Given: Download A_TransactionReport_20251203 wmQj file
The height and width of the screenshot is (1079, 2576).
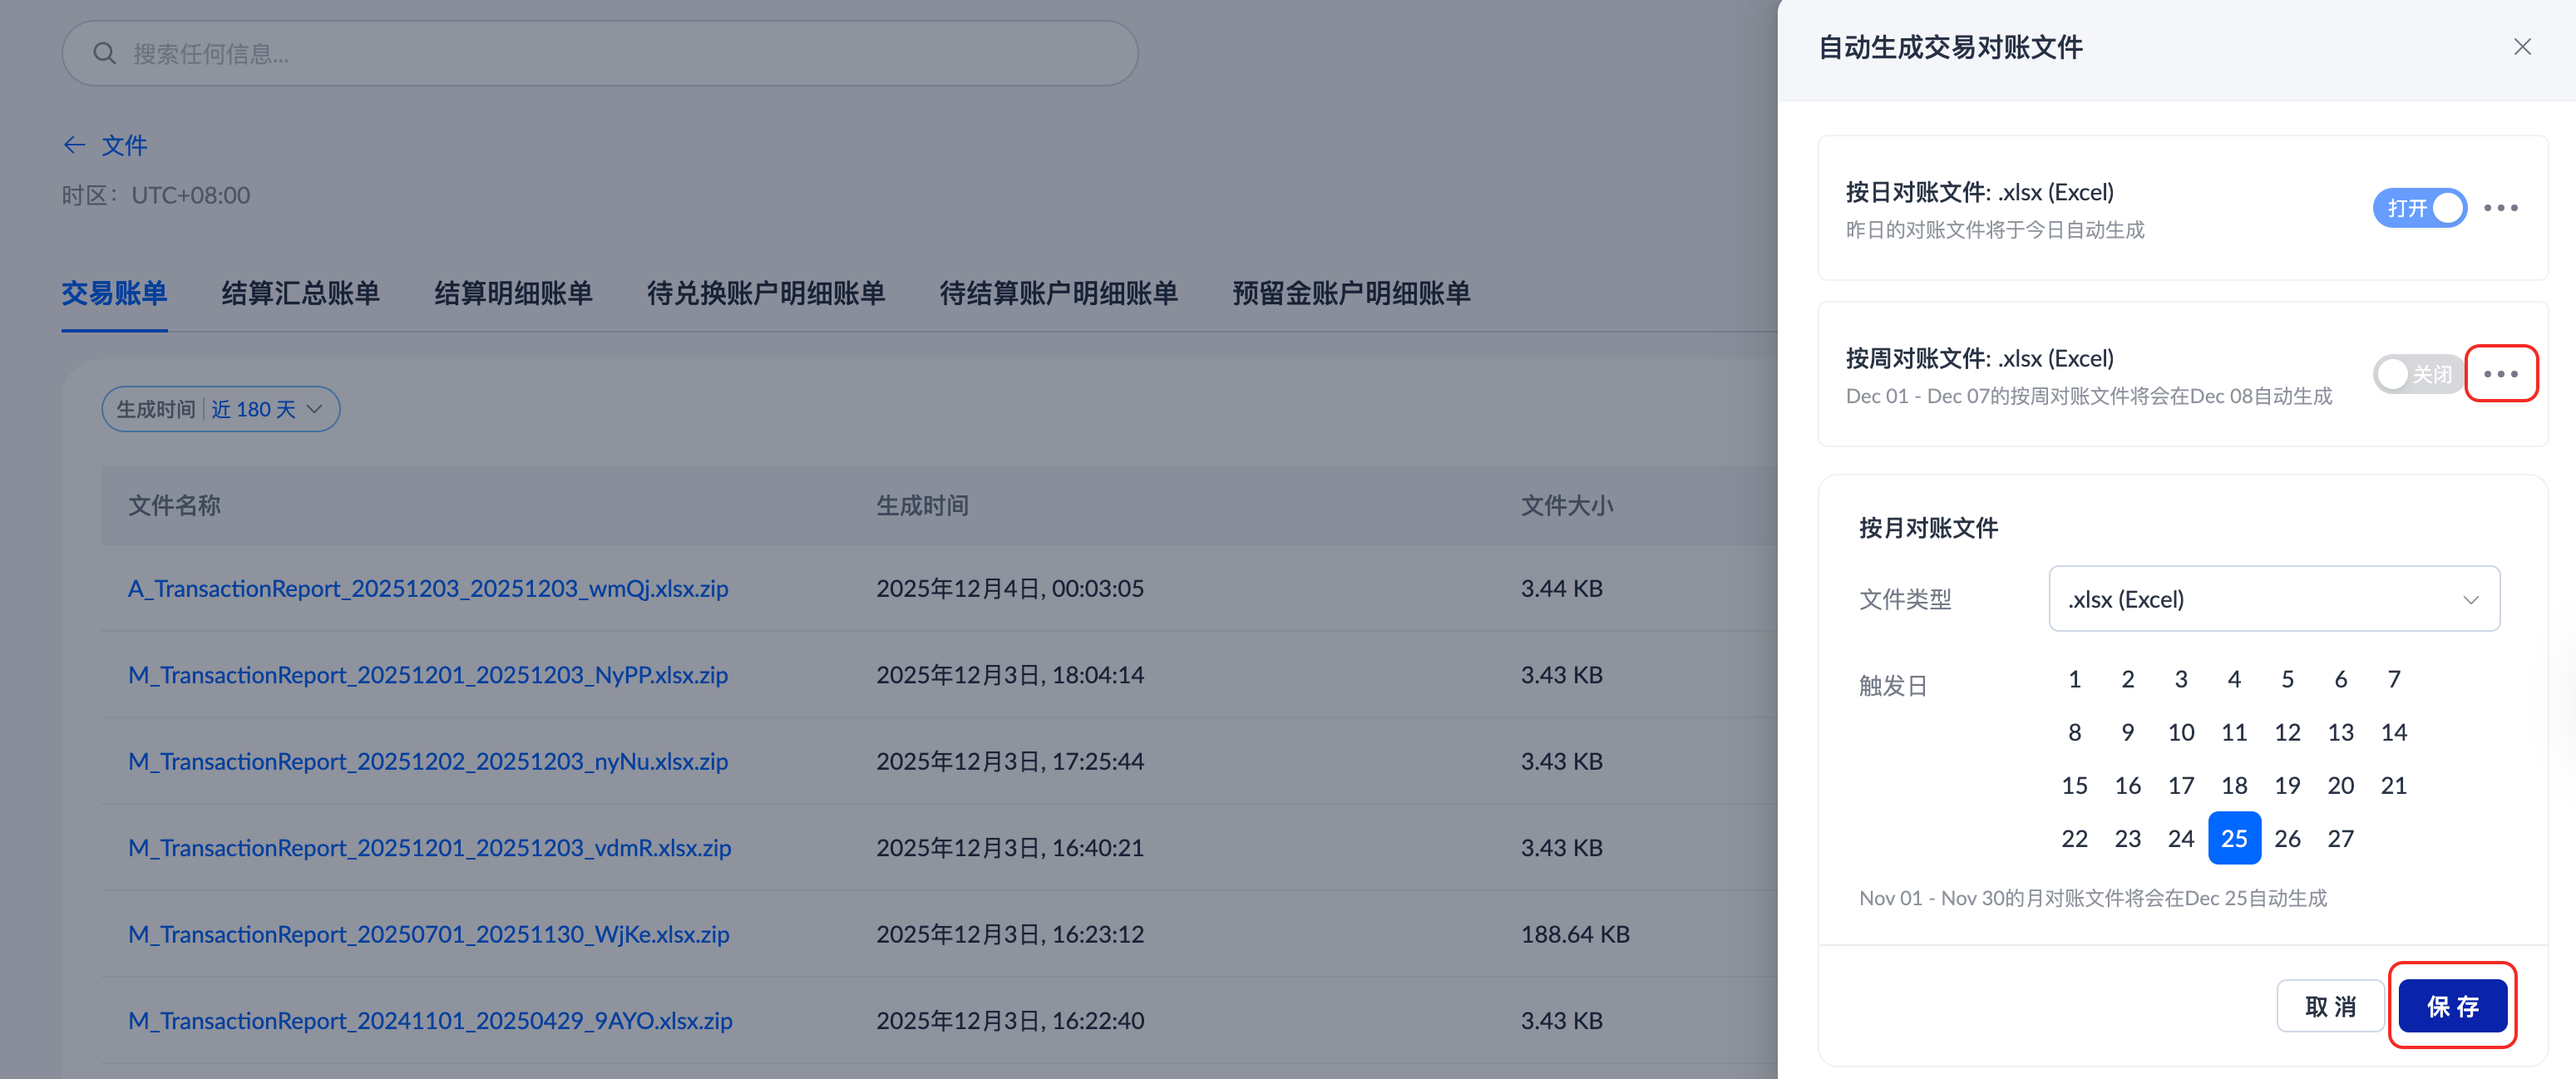Looking at the screenshot, I should coord(428,588).
